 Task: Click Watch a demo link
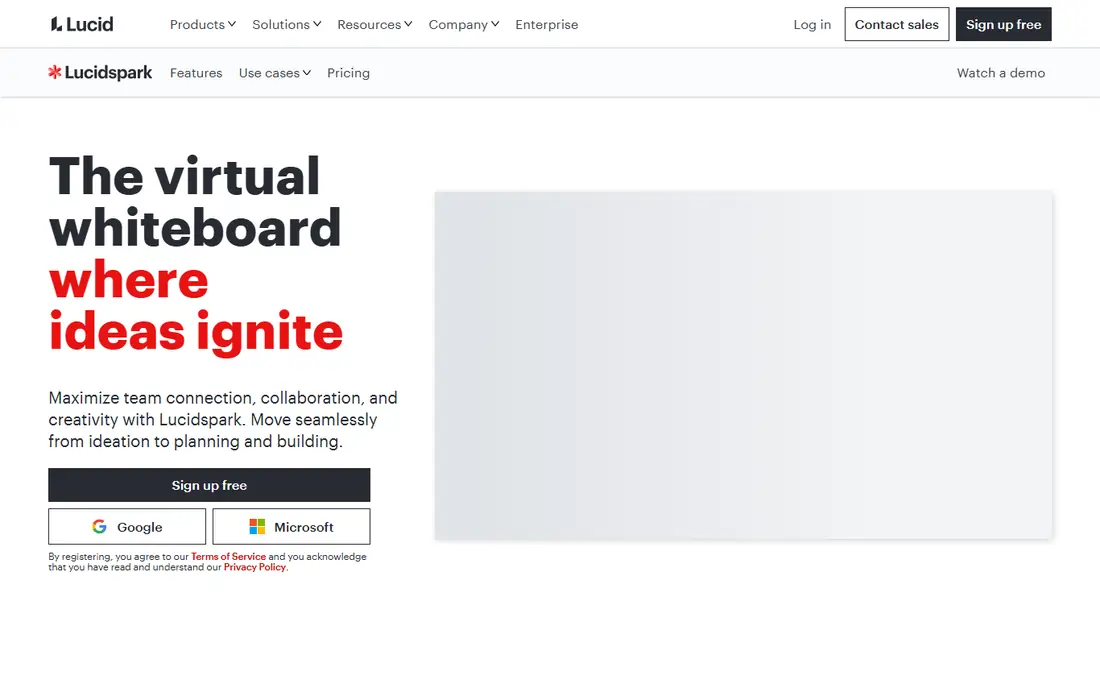tap(1000, 73)
